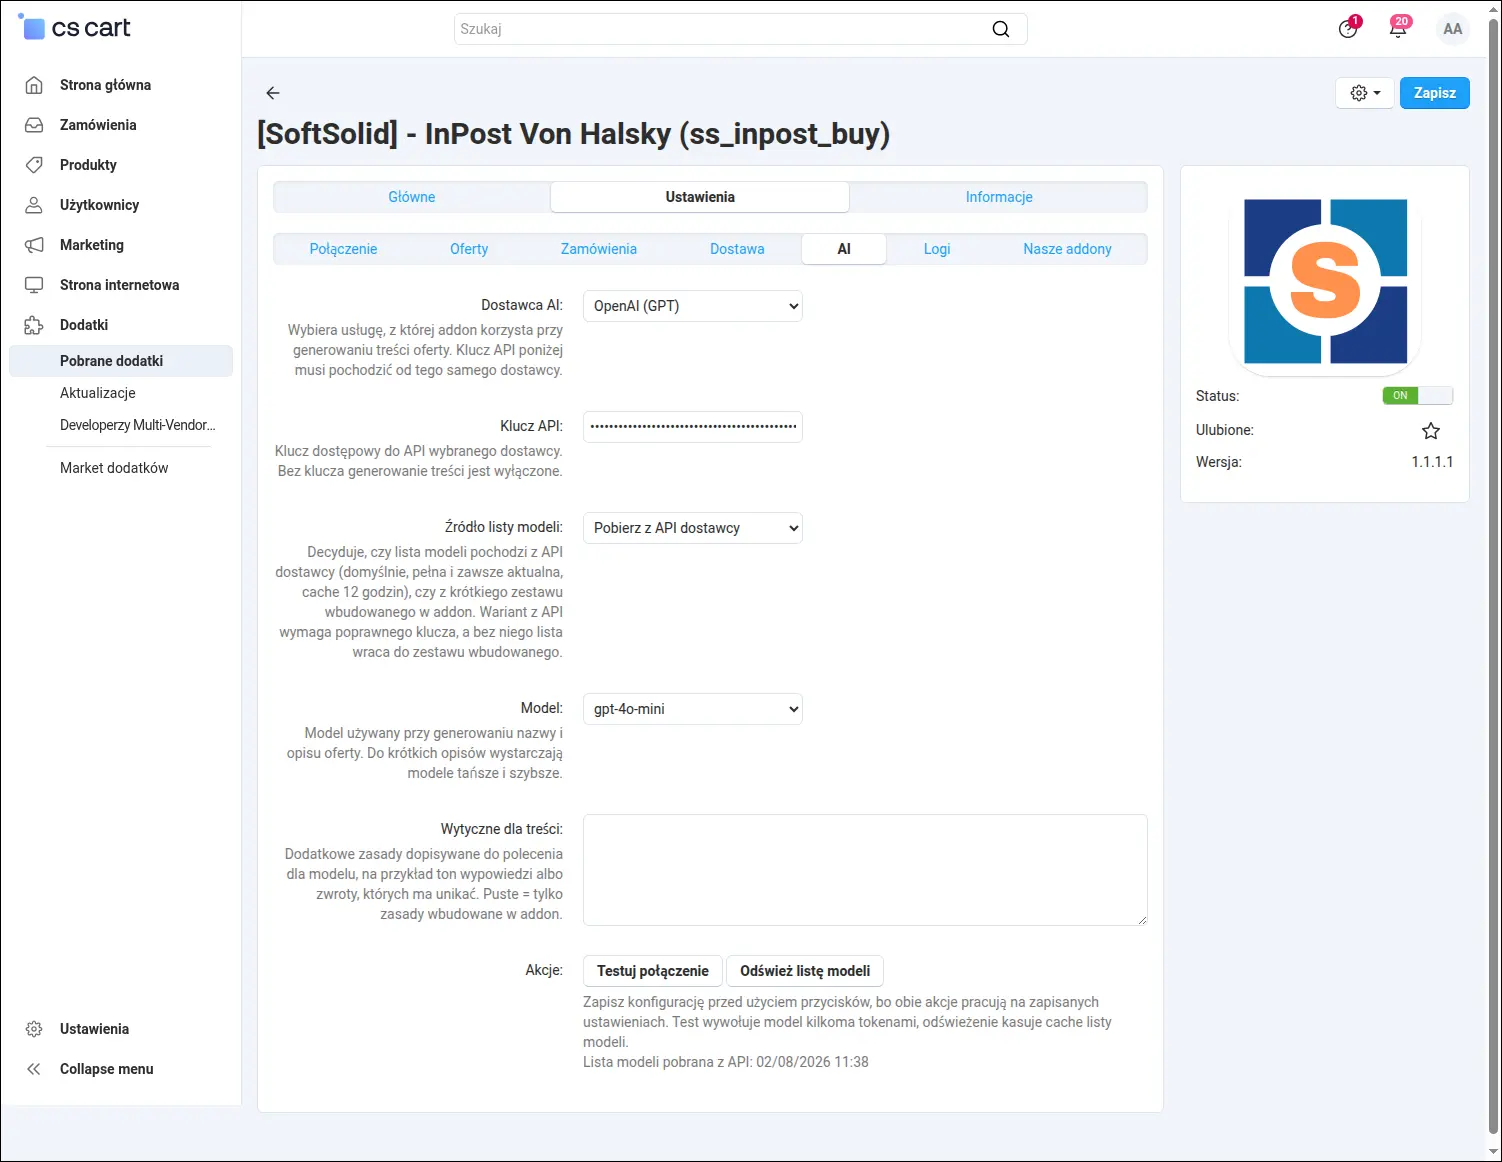Click the Strona internetowa monitor icon
The width and height of the screenshot is (1502, 1162).
34,285
